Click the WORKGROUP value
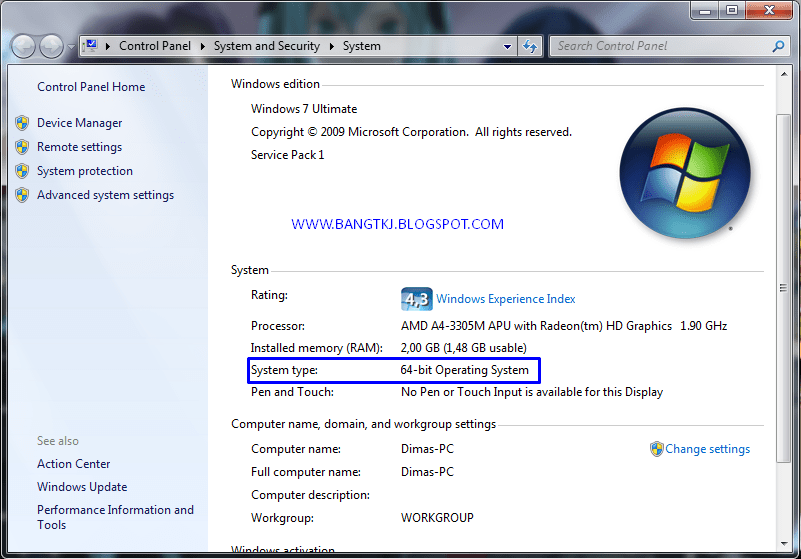801x559 pixels. coord(437,518)
